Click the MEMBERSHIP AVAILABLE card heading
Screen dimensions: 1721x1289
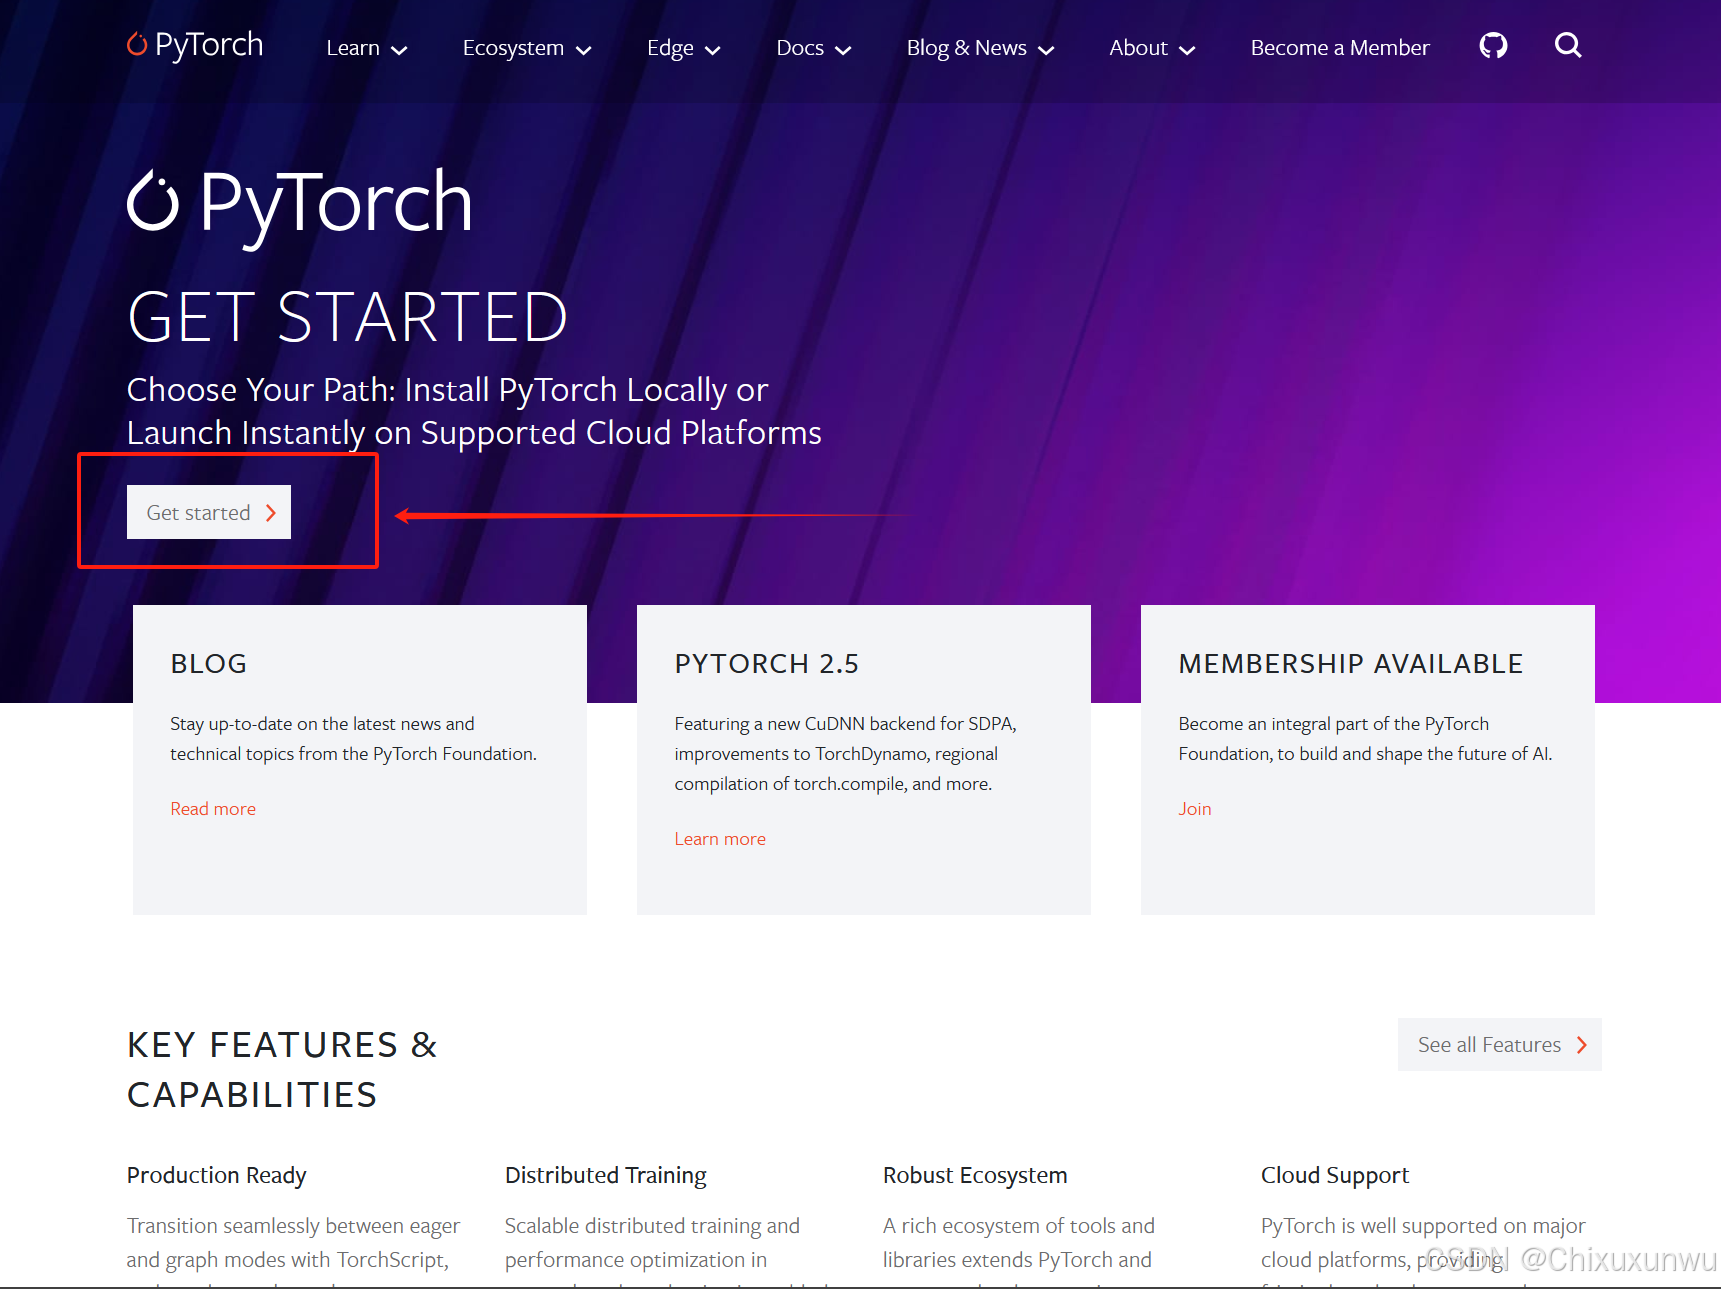[1351, 664]
